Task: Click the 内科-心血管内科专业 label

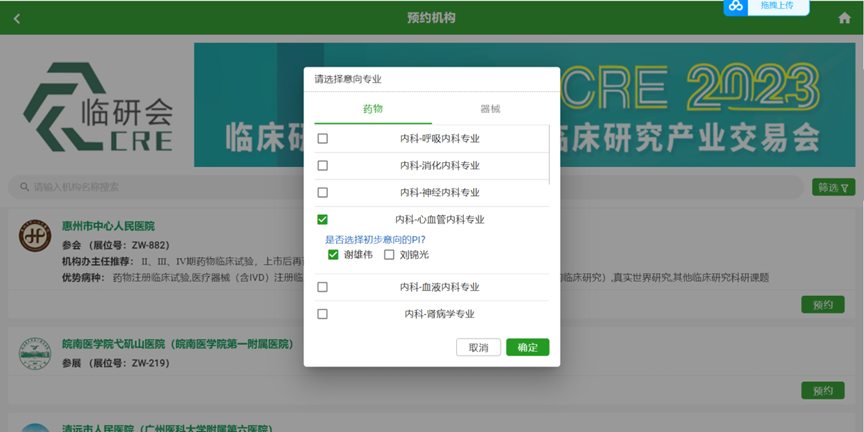Action: coord(440,219)
